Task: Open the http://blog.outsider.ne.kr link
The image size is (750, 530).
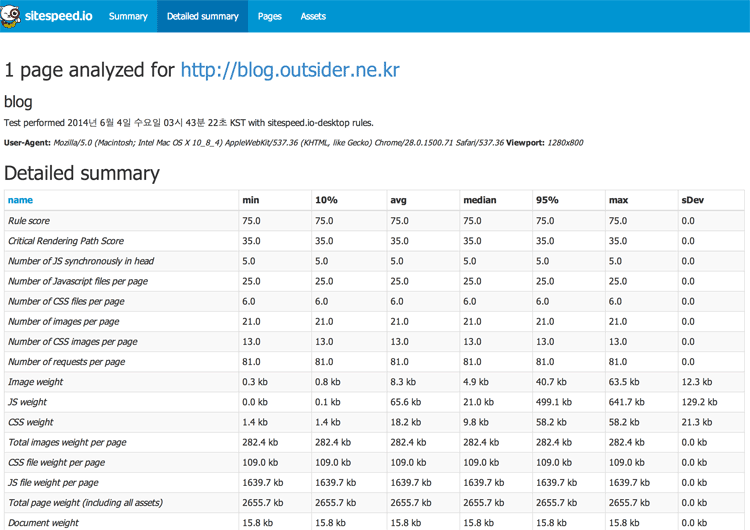Action: click(290, 70)
